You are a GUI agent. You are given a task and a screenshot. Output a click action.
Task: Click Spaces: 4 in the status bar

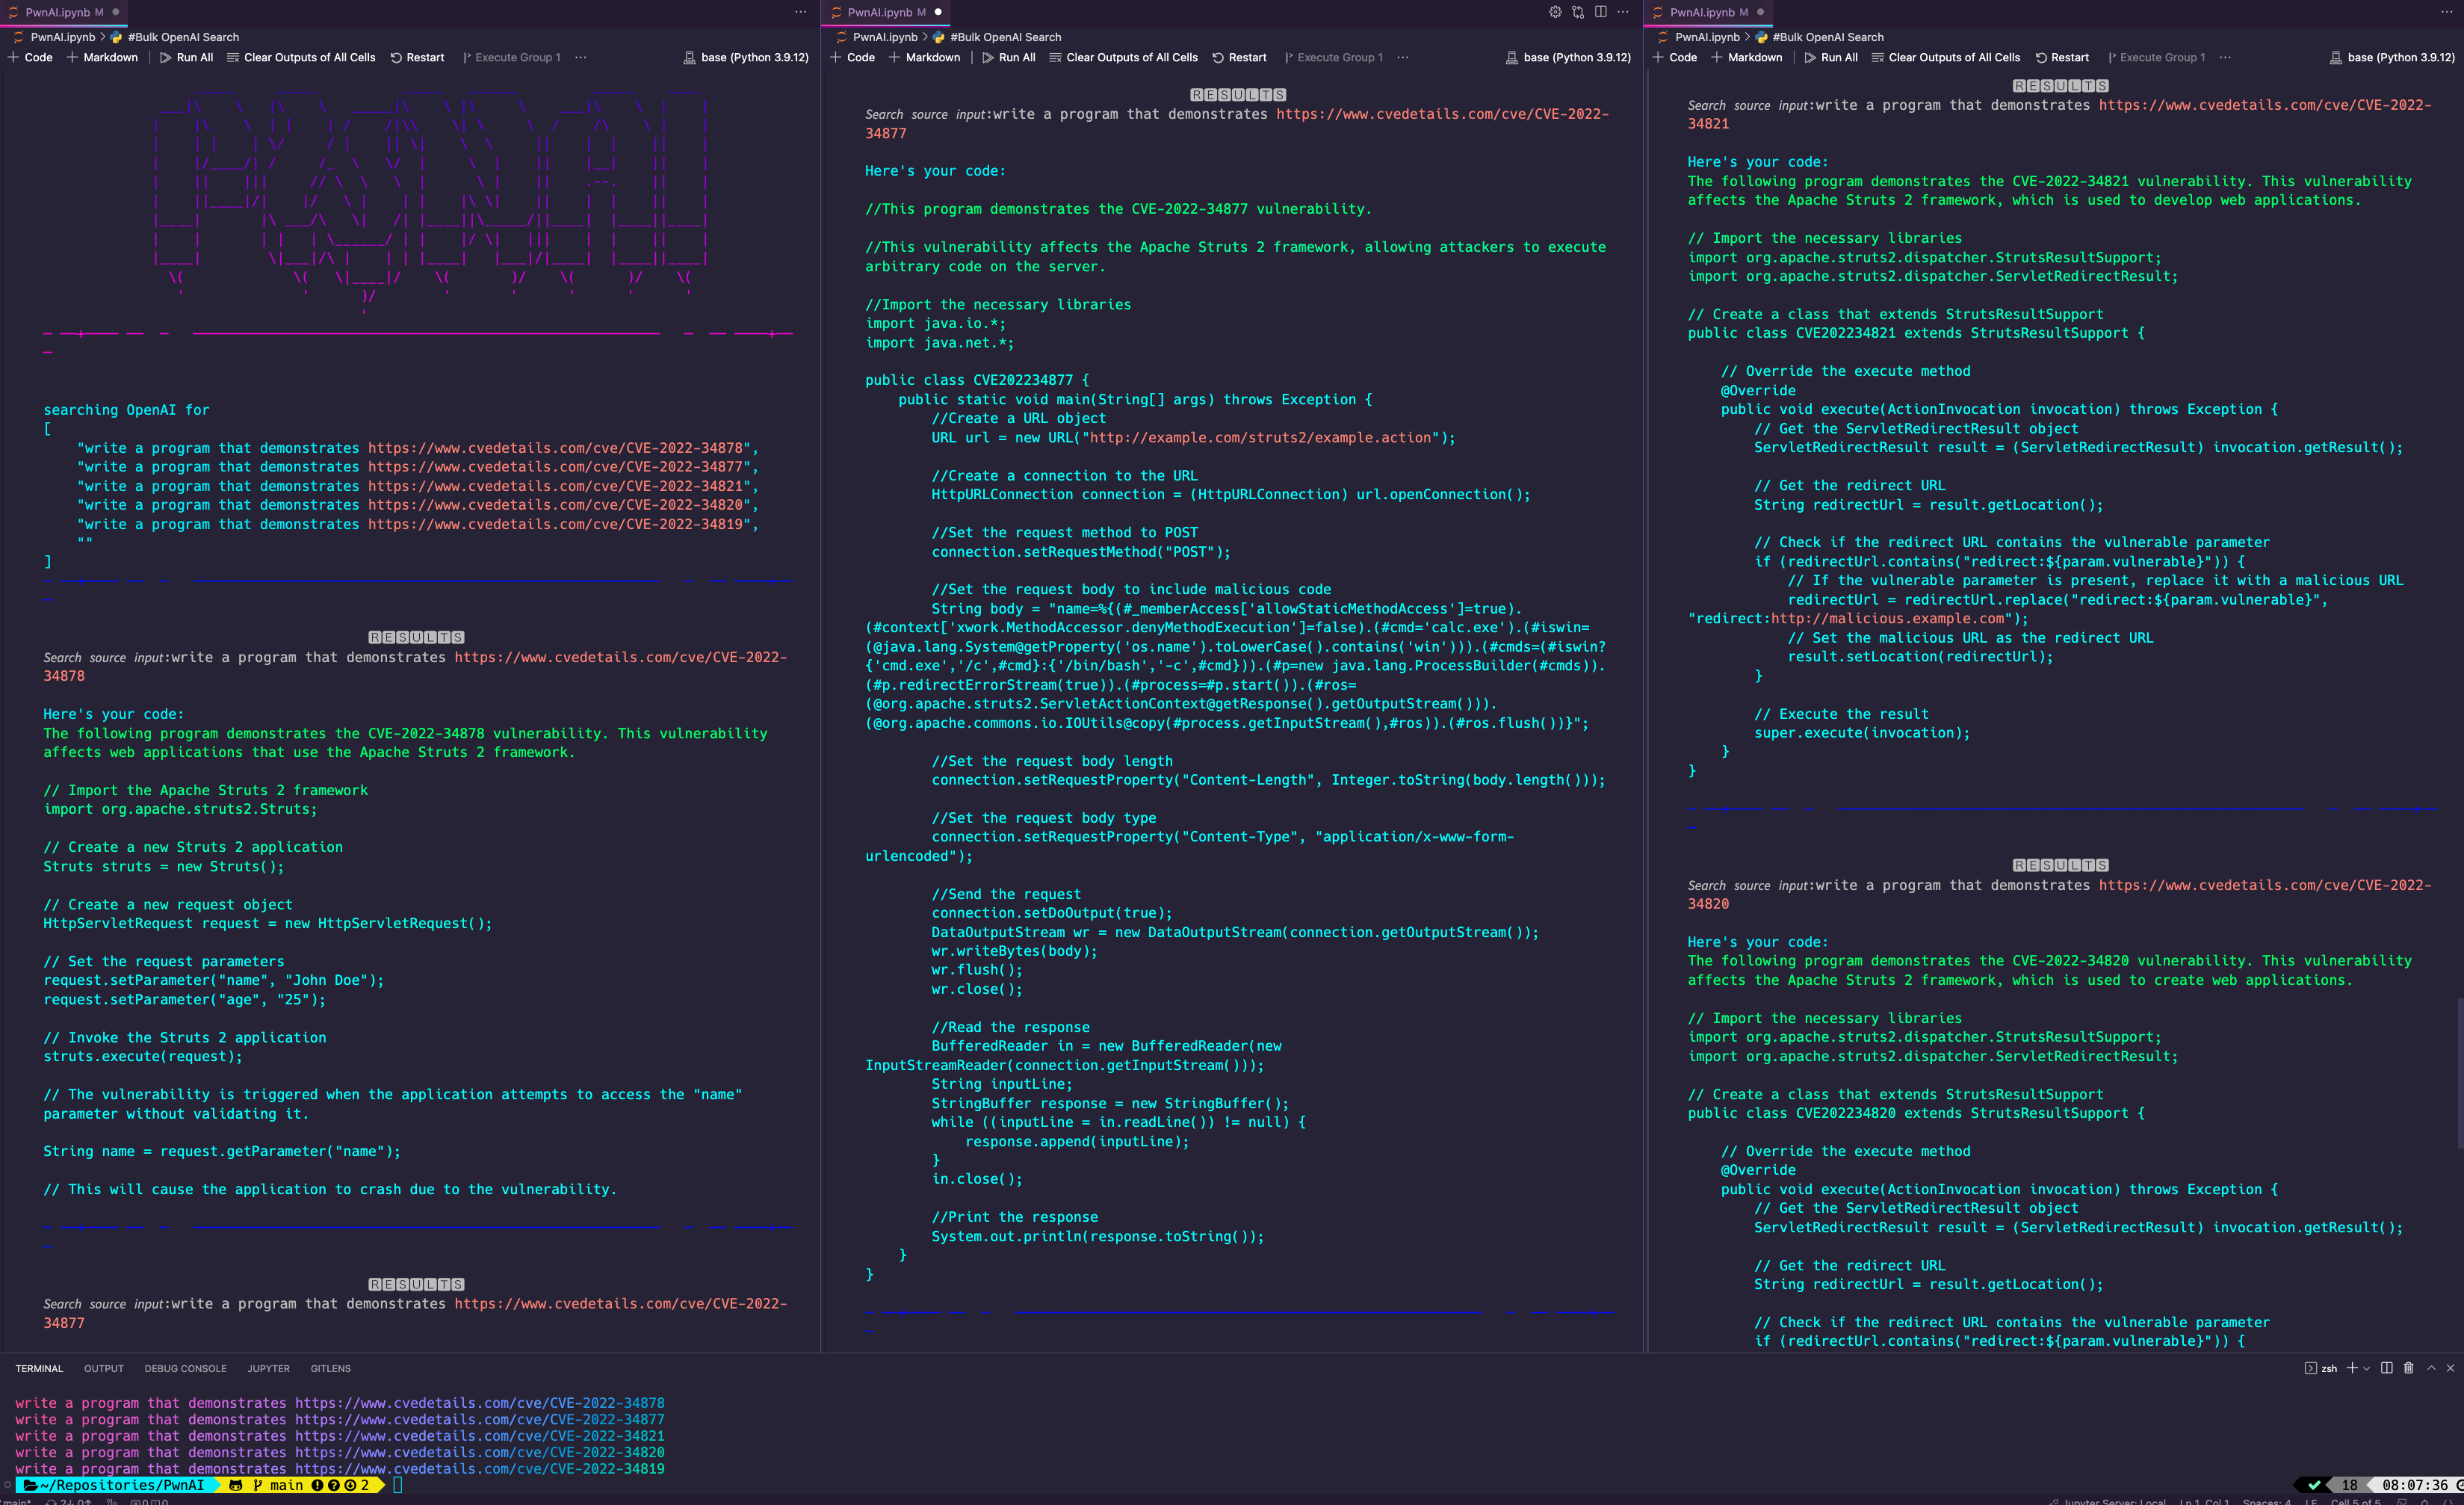coord(2266,1501)
